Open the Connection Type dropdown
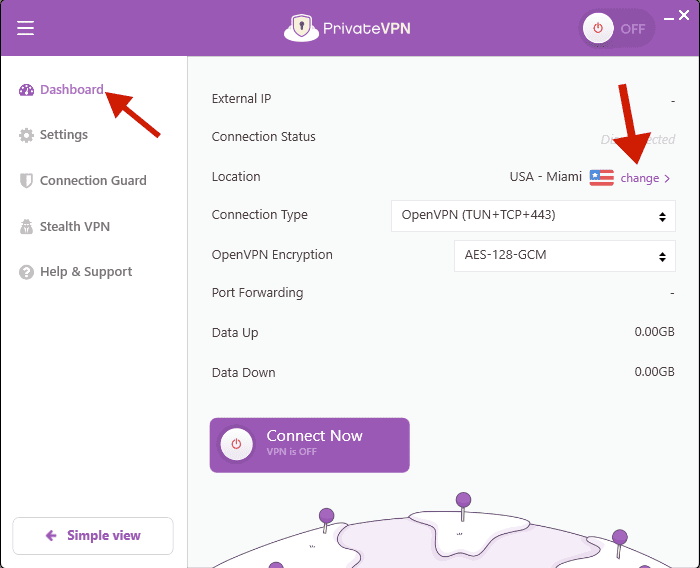This screenshot has height=568, width=700. coord(533,216)
